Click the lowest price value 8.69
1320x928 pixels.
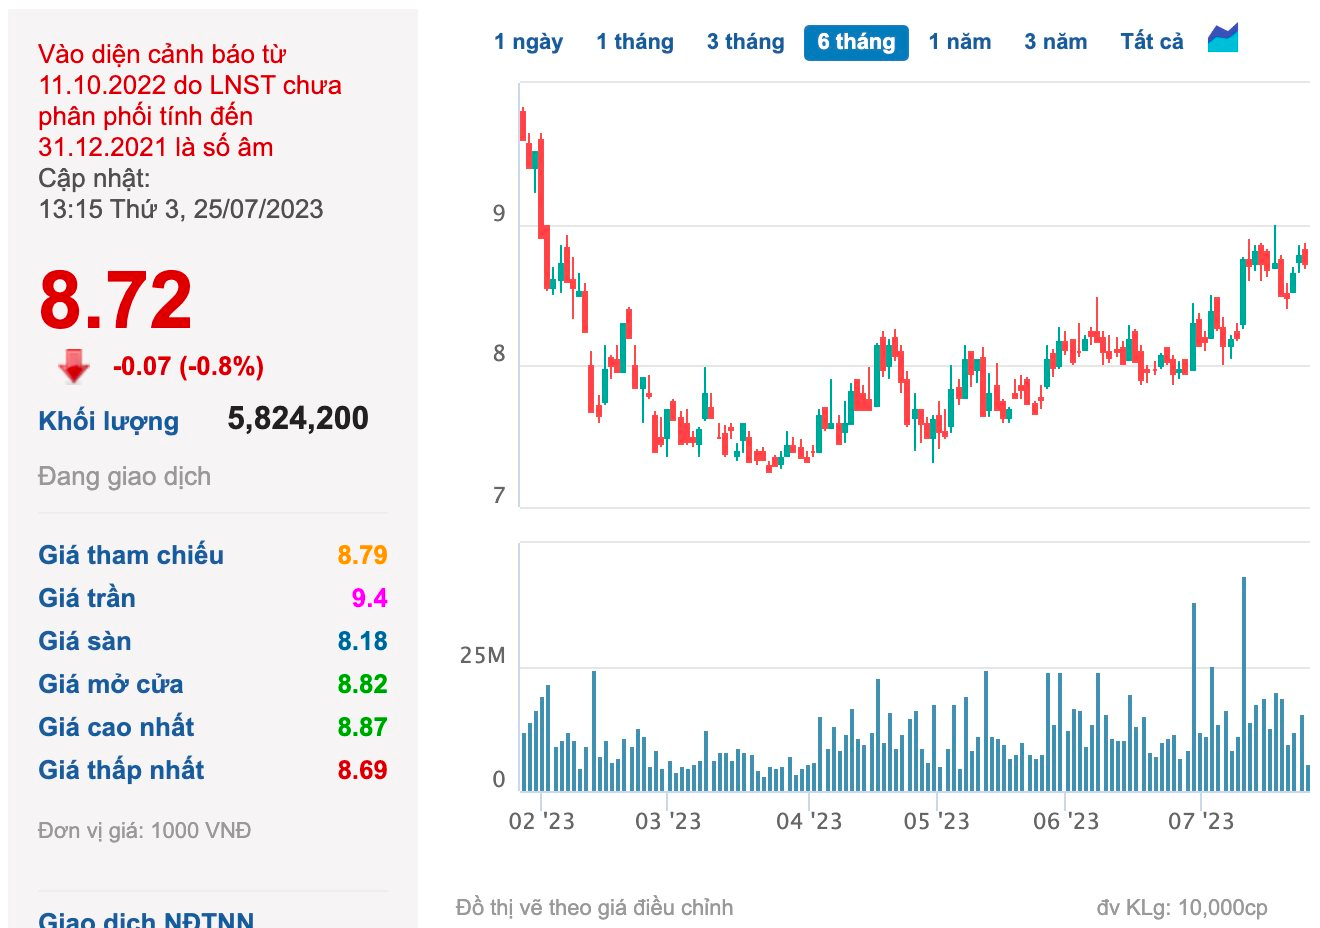[362, 770]
